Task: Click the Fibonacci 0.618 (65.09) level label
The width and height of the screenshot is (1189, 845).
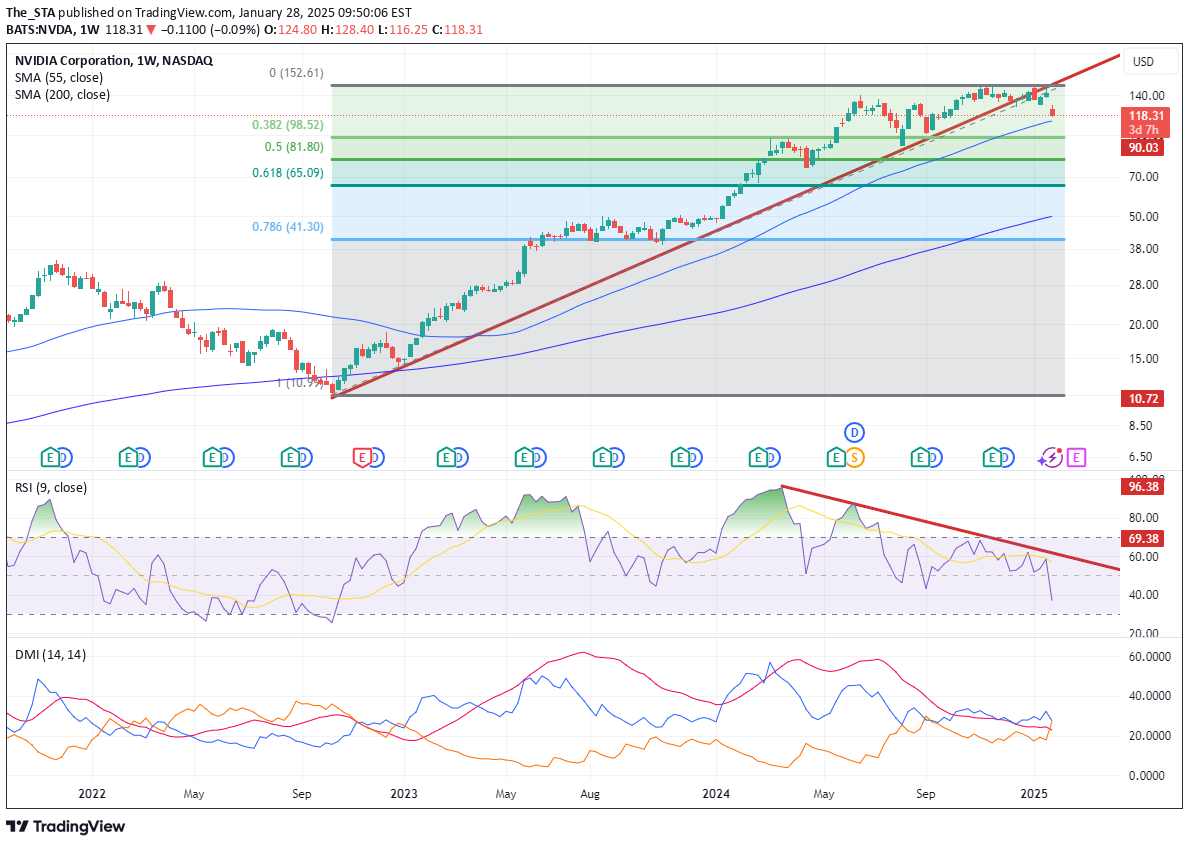Action: click(288, 173)
